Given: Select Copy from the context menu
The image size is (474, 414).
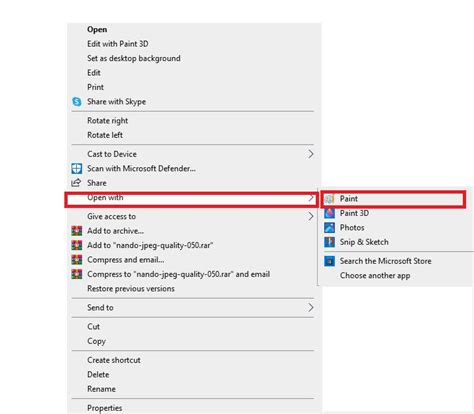Looking at the screenshot, I should (96, 341).
